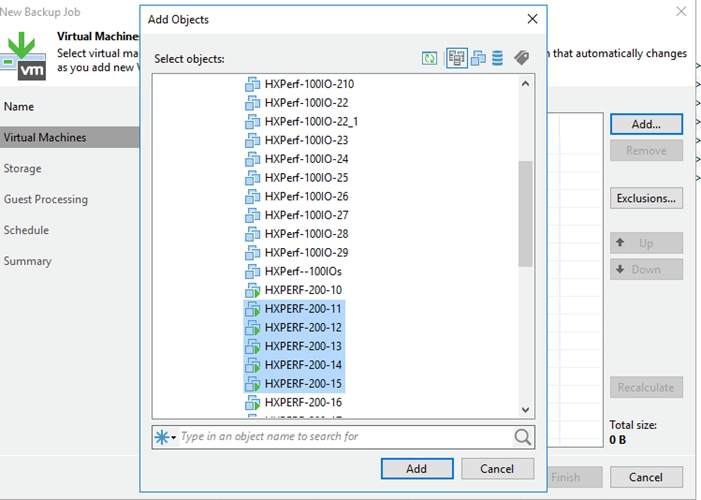This screenshot has height=500, width=701.
Task: Select HXPerf-100IO-24 label
Action: [306, 159]
